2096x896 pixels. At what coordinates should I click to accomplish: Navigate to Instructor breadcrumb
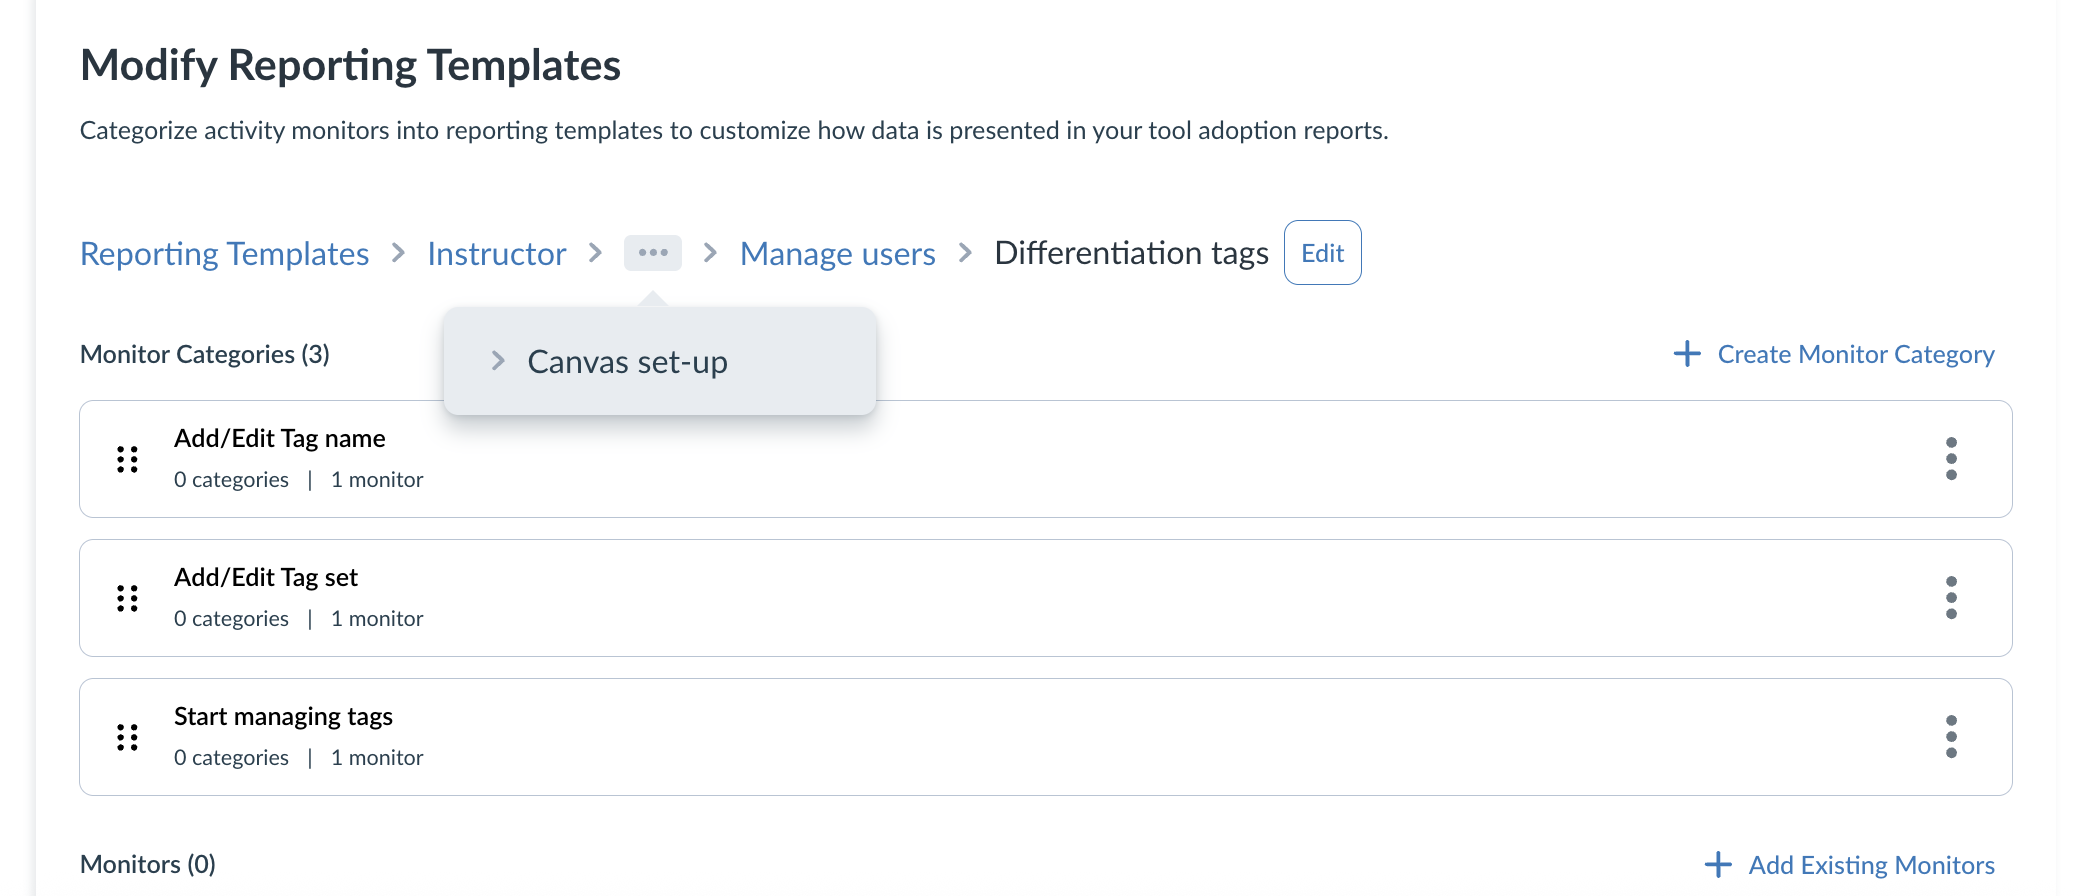click(497, 254)
